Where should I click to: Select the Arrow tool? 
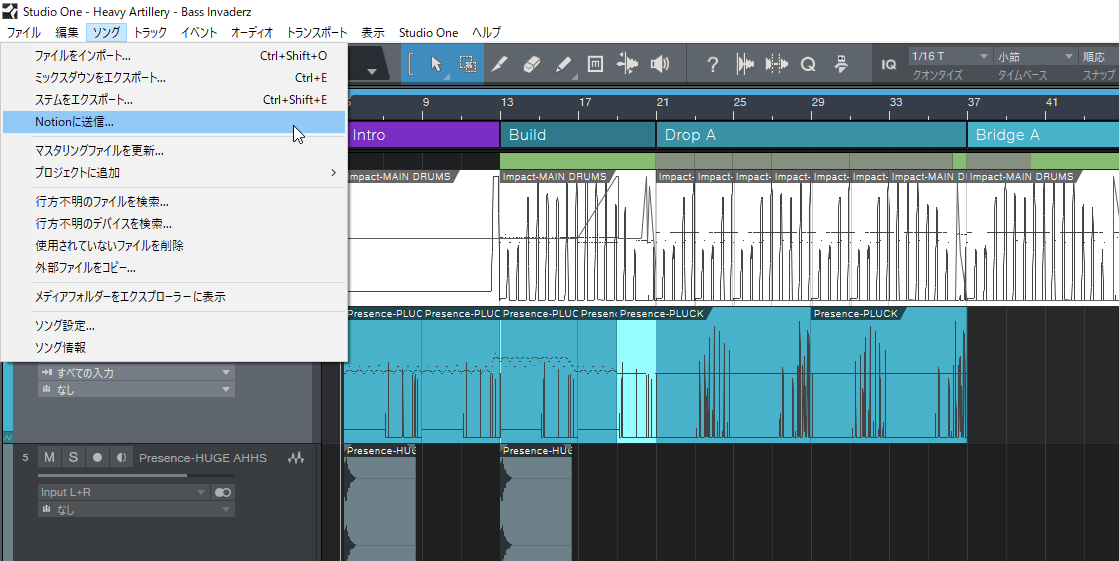tap(436, 64)
